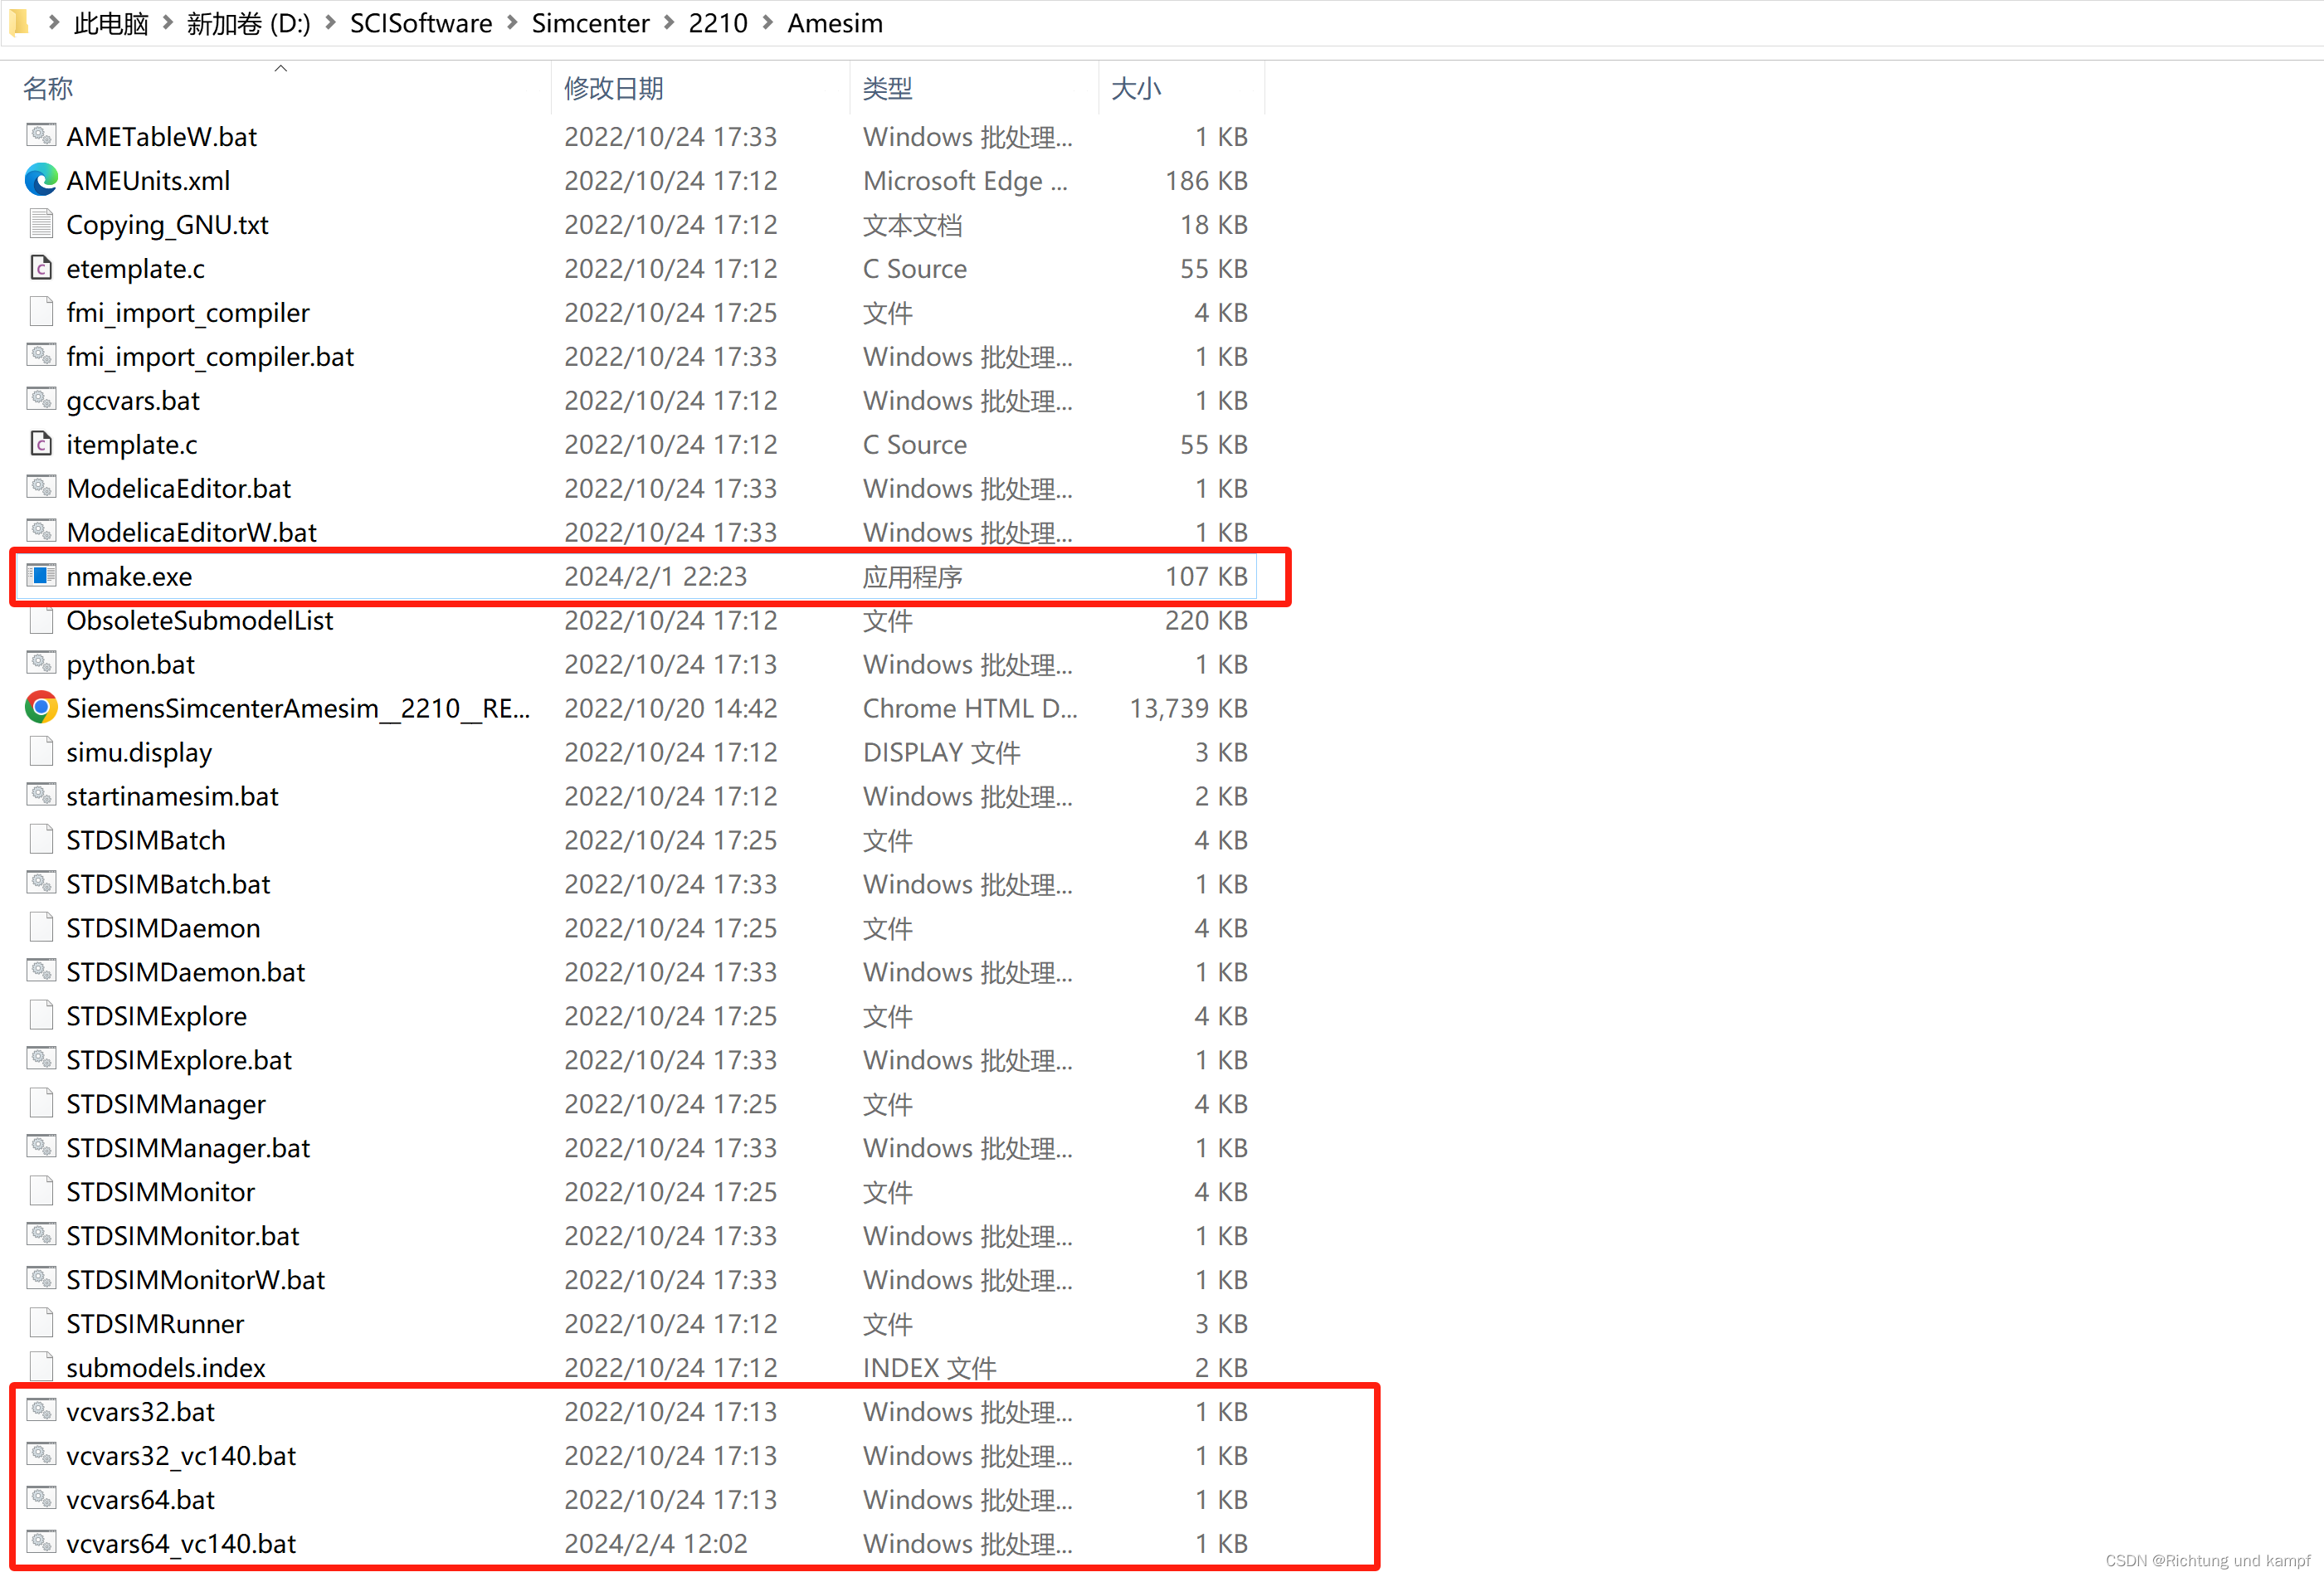This screenshot has width=2324, height=1577.
Task: Click the blank file icon of STDSIMRunner
Action: click(41, 1323)
